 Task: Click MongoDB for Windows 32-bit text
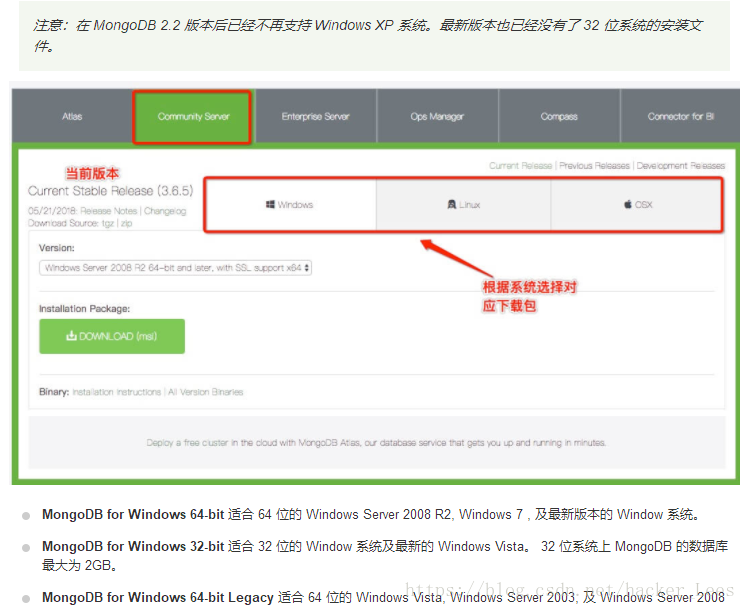[x=133, y=546]
